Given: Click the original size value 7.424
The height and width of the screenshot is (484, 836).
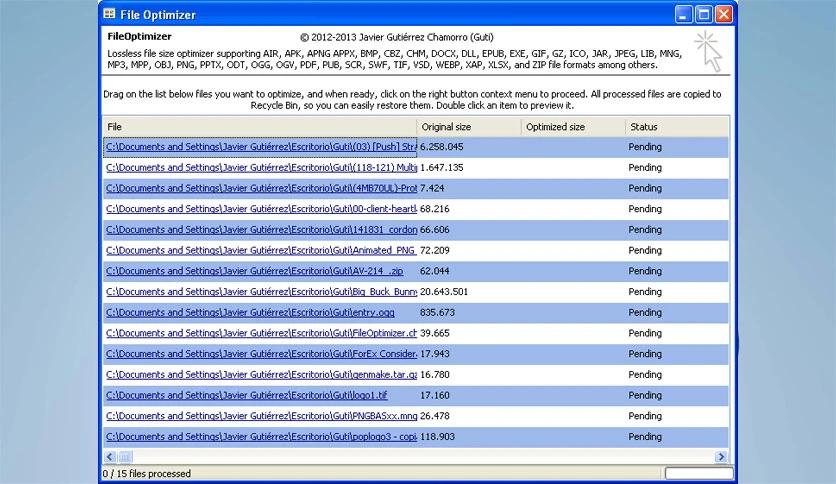Looking at the screenshot, I should click(432, 188).
